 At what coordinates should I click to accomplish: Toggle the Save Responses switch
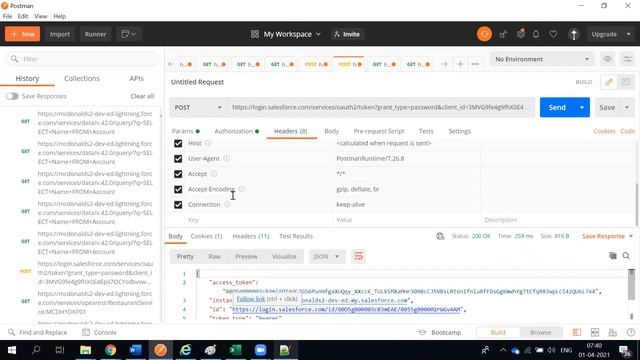pos(12,96)
